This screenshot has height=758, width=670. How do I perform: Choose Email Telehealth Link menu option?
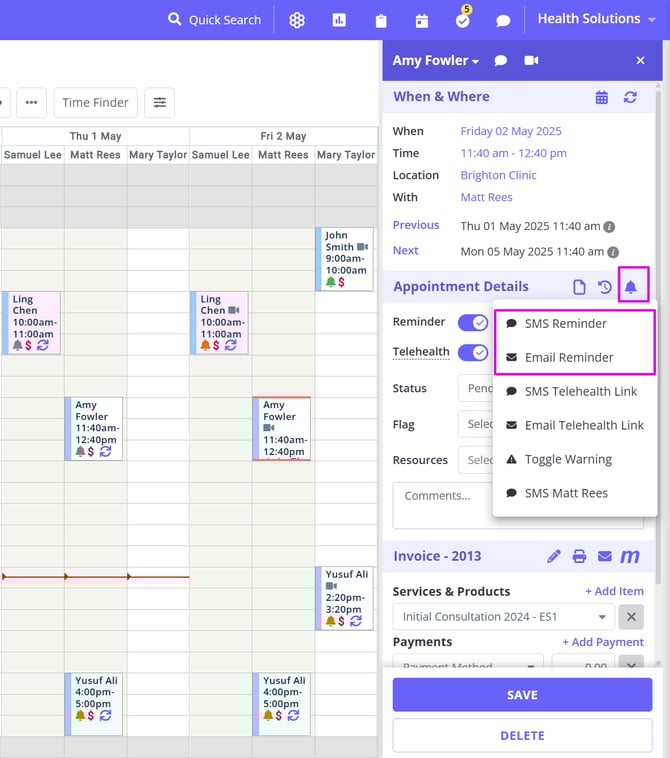pos(584,425)
